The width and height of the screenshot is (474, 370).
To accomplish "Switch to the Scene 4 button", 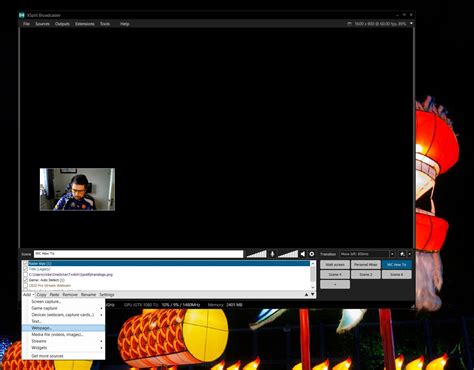I will point(335,275).
